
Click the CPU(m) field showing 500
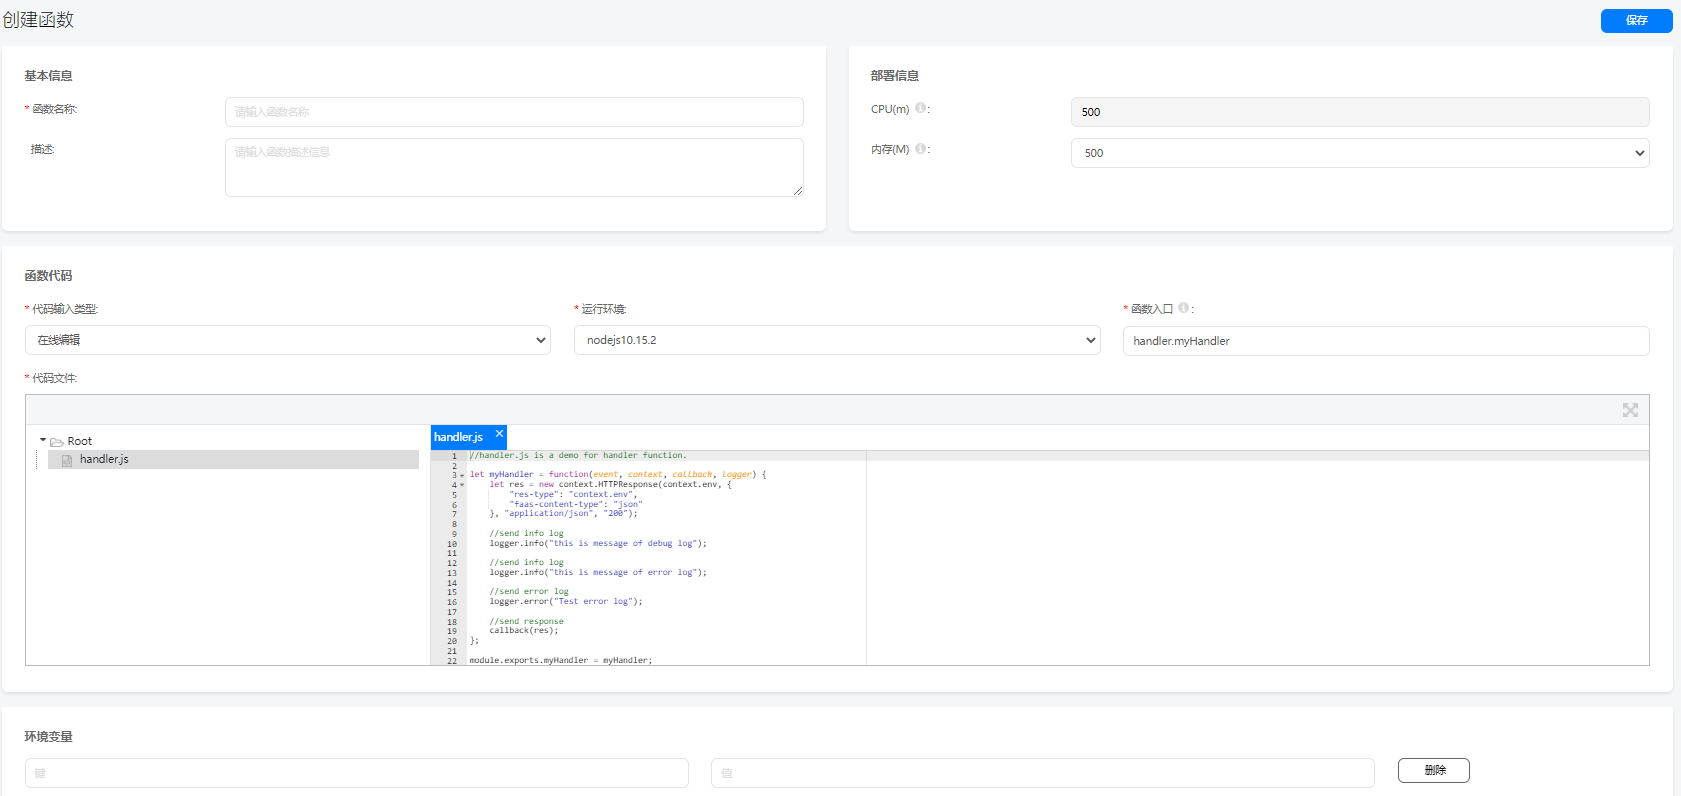click(x=1360, y=112)
